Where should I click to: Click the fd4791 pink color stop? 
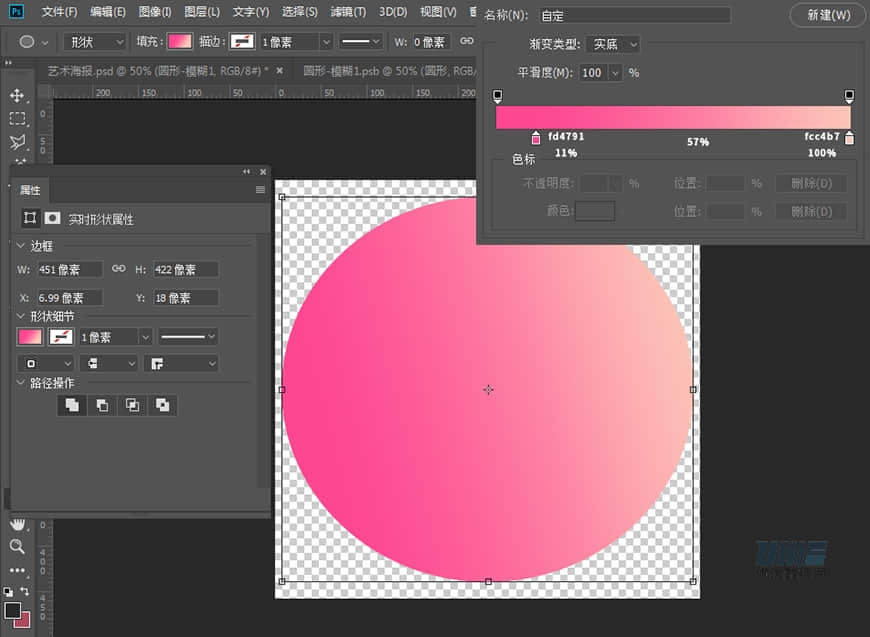[x=536, y=138]
